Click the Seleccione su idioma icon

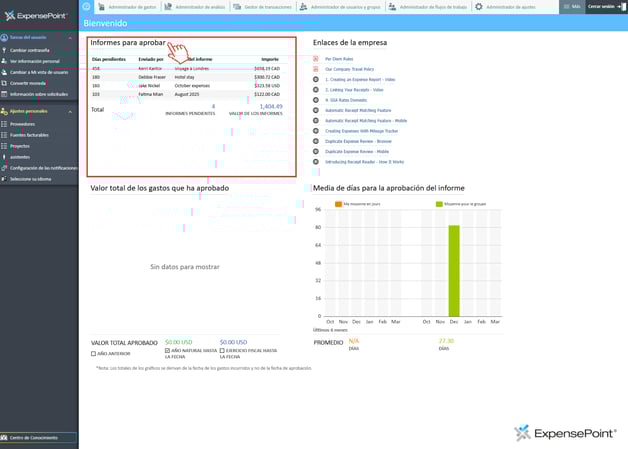[x=4, y=179]
